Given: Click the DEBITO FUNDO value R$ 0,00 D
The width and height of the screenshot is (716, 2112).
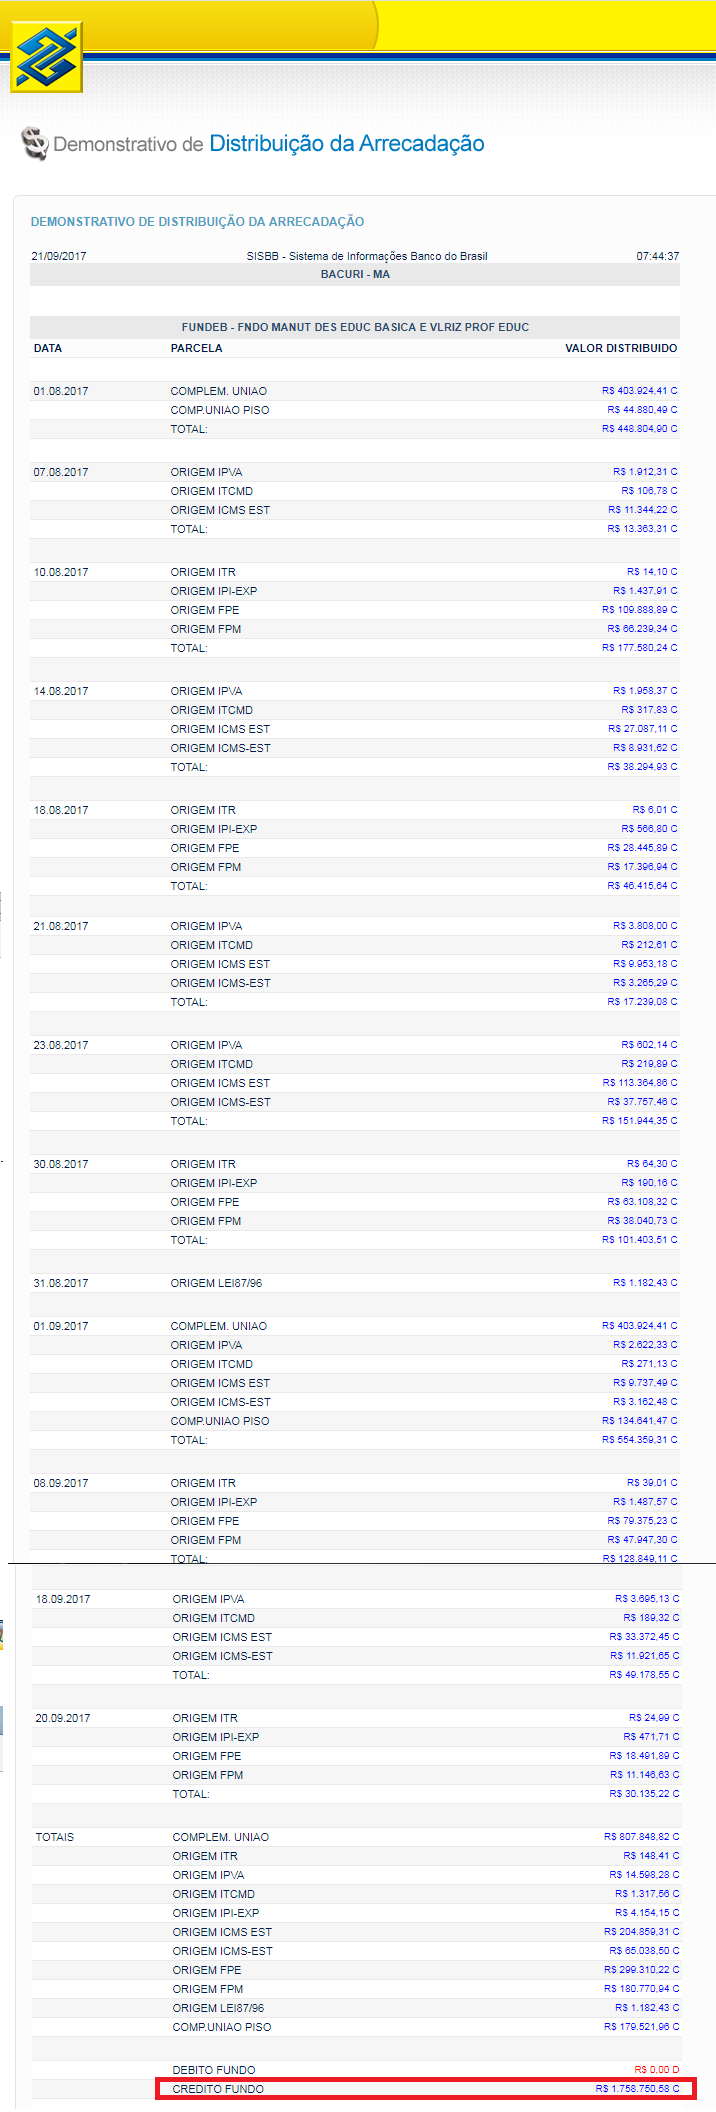Looking at the screenshot, I should [656, 2070].
